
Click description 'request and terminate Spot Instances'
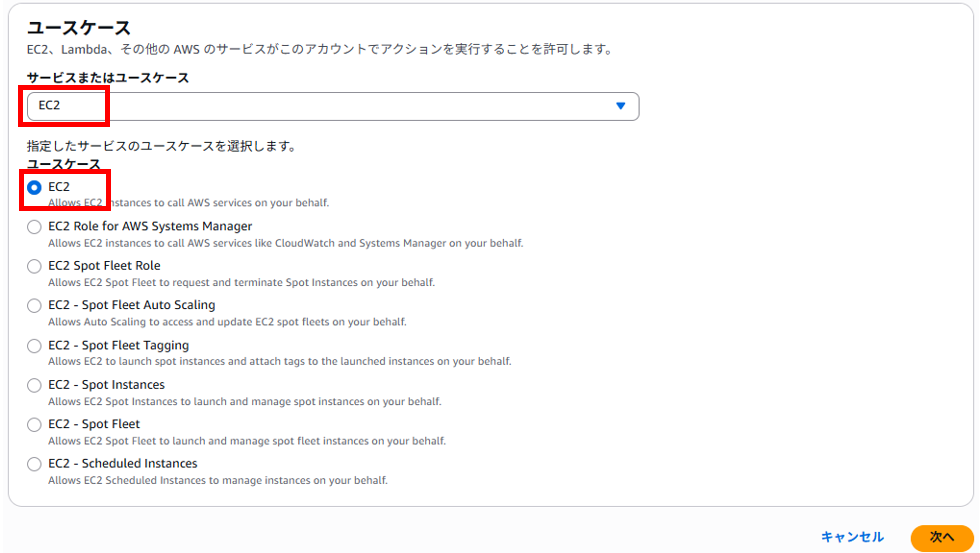click(241, 282)
